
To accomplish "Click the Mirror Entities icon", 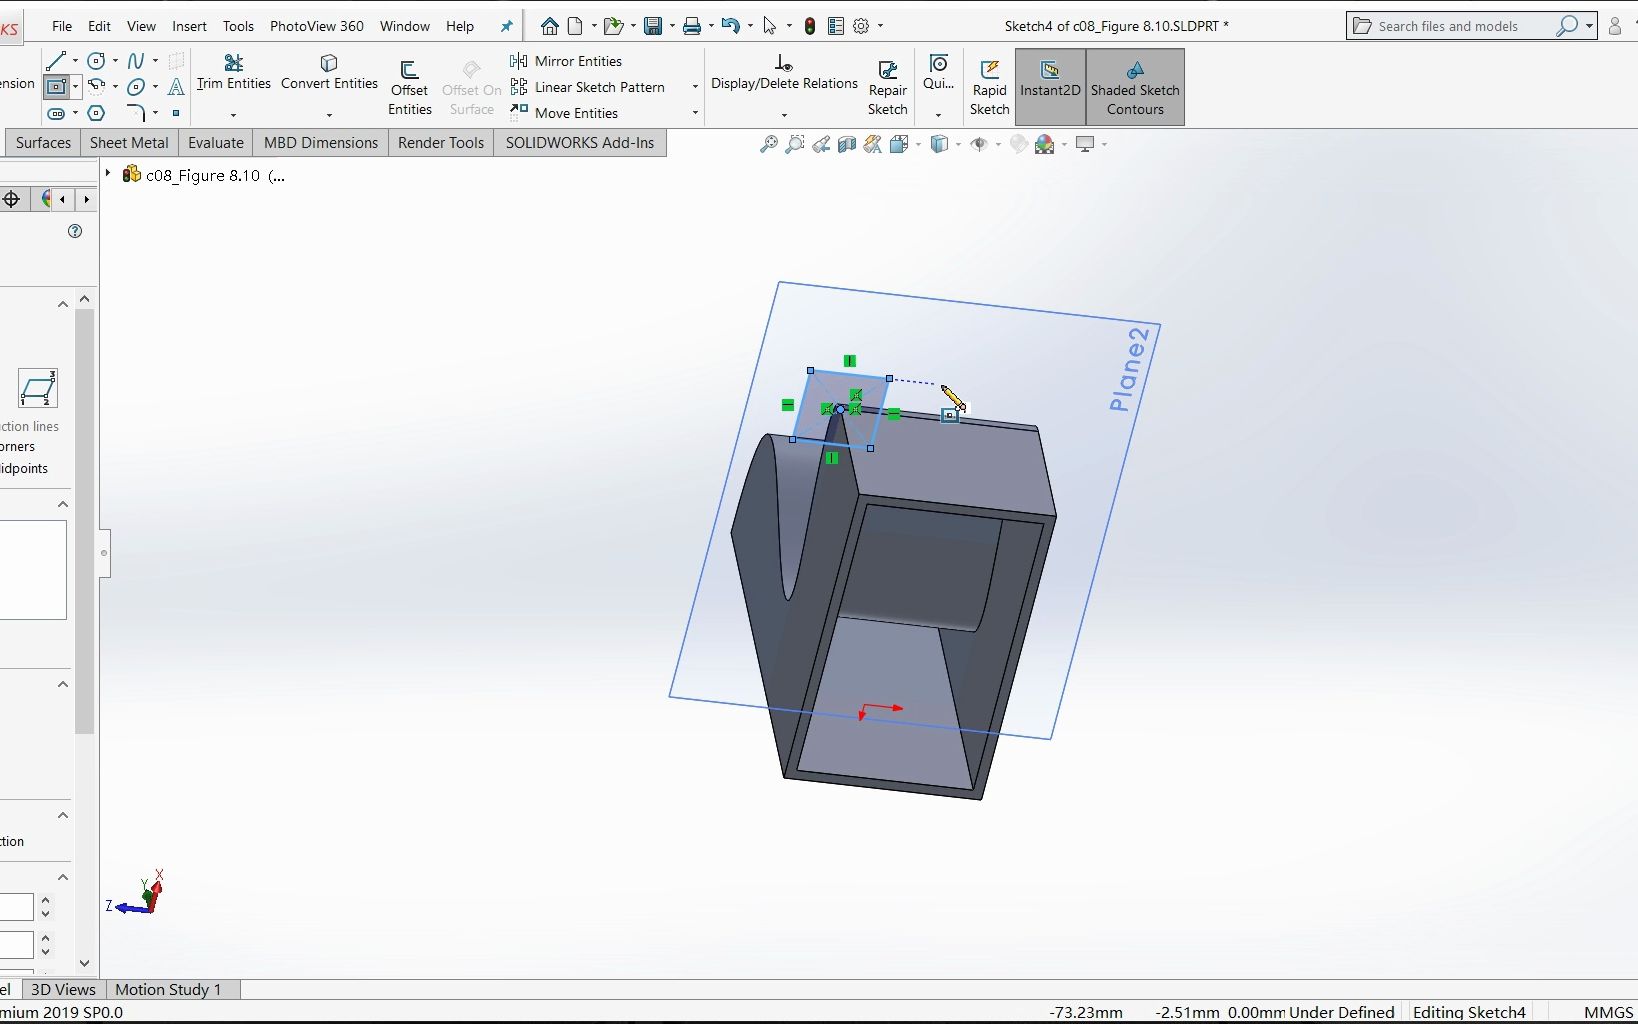I will point(519,61).
